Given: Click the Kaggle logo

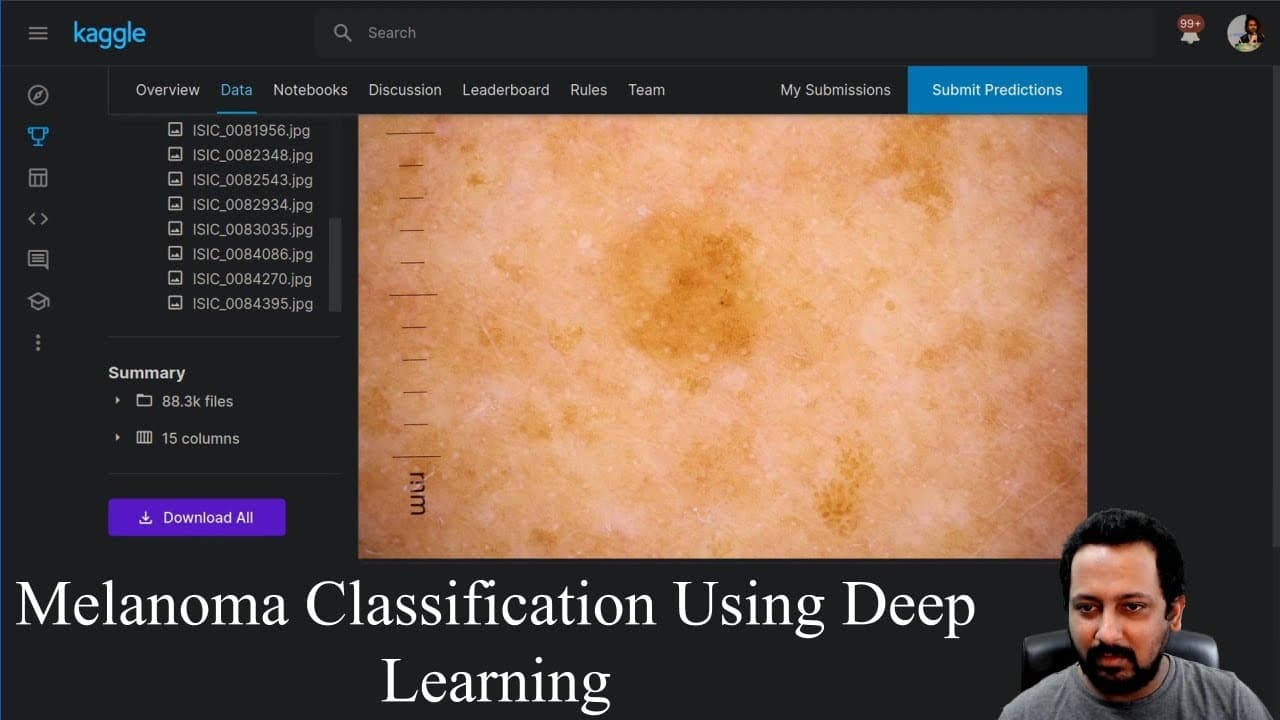Looking at the screenshot, I should pyautogui.click(x=109, y=34).
